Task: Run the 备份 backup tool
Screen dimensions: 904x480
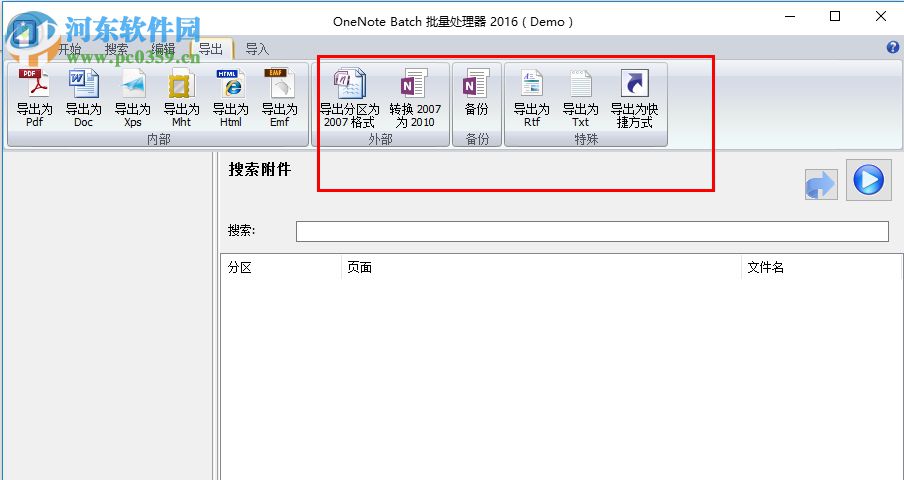Action: pos(476,92)
